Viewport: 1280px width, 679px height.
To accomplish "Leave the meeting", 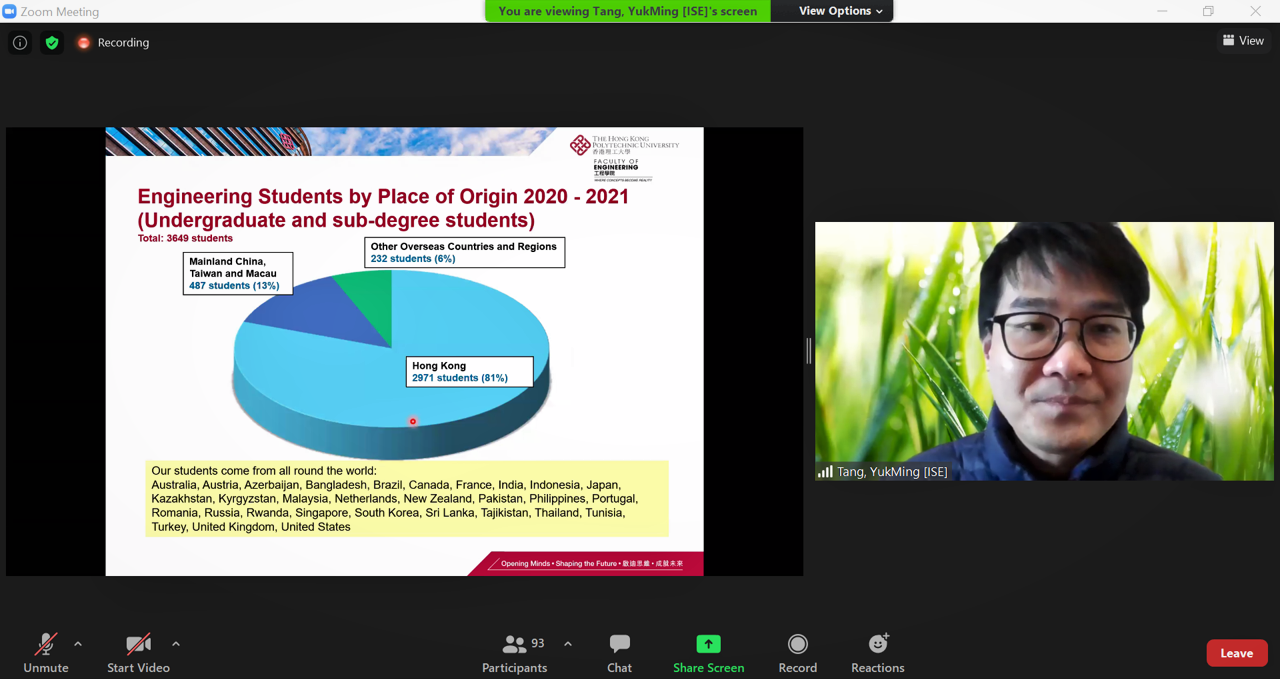I will pyautogui.click(x=1236, y=653).
